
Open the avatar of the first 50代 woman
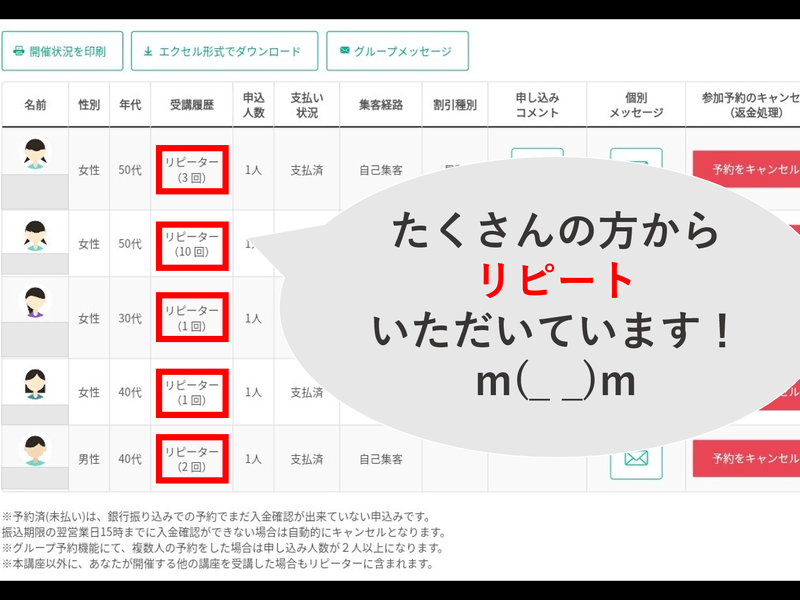click(x=35, y=155)
